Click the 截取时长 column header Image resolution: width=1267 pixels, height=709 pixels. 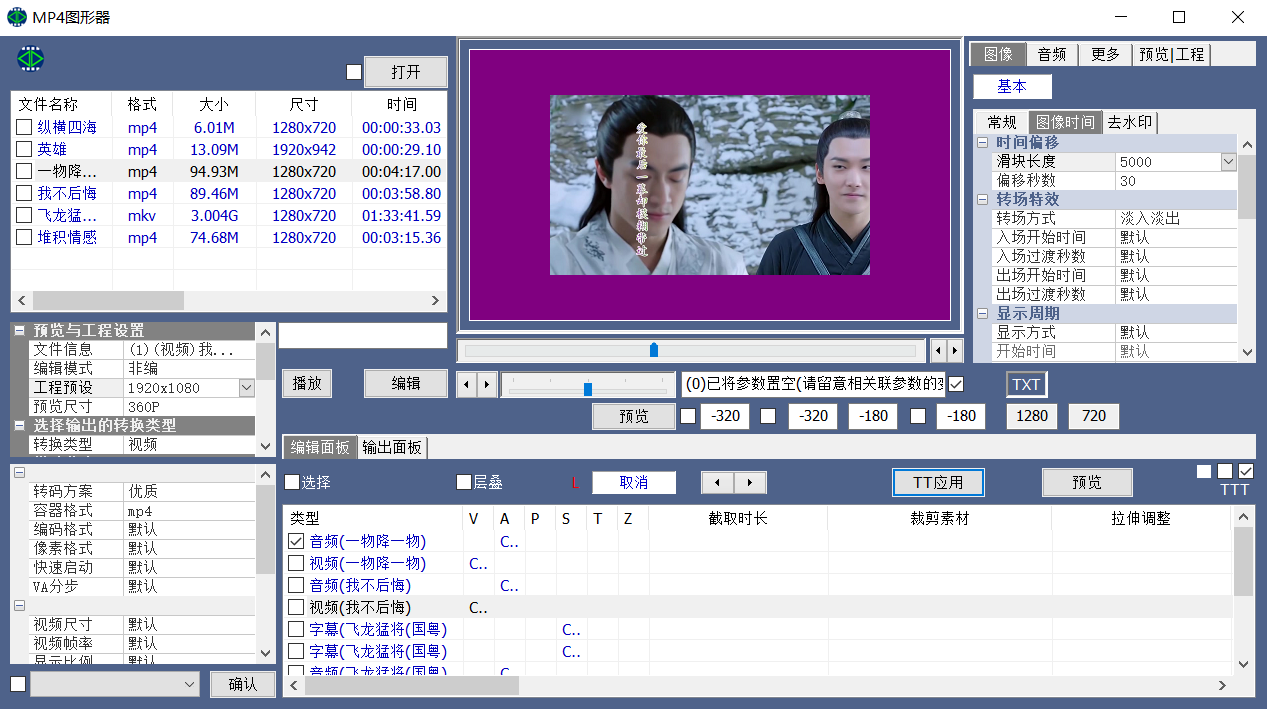click(738, 518)
